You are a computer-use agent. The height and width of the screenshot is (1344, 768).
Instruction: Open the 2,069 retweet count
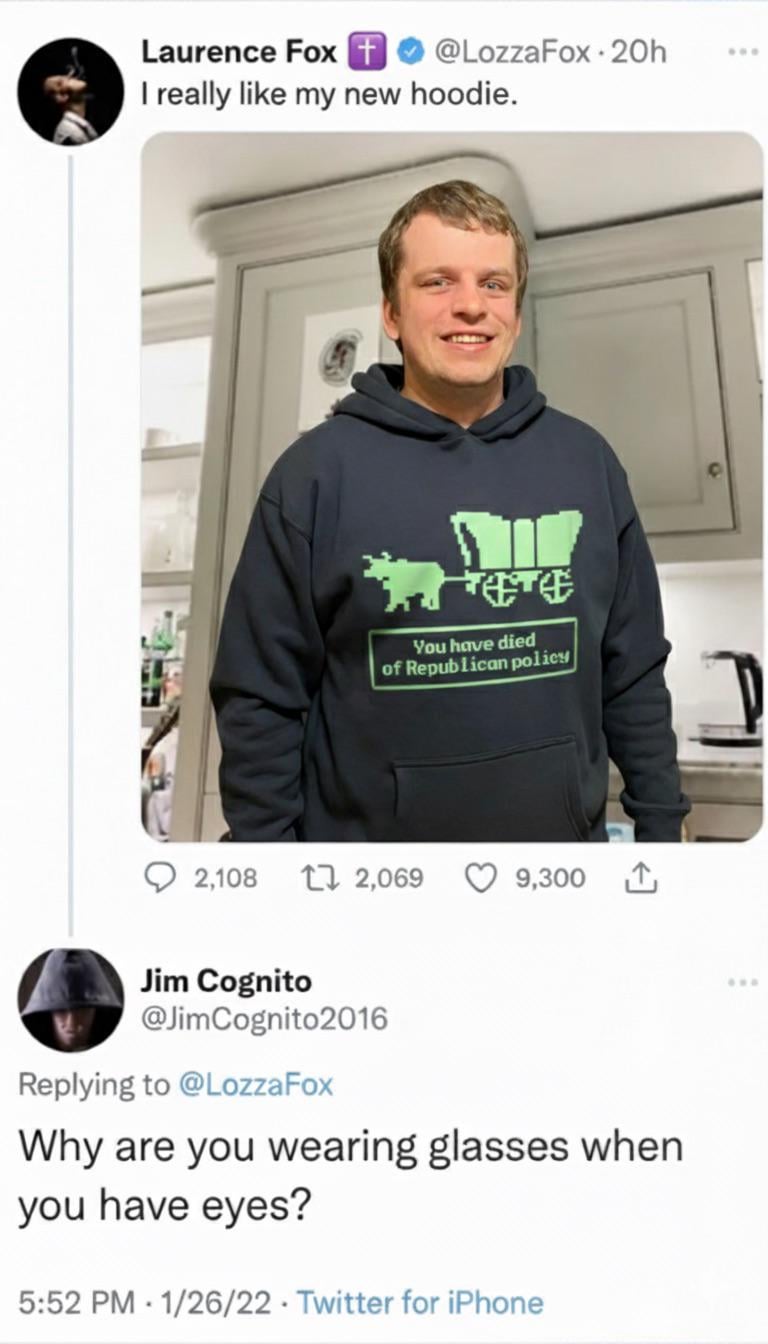pos(389,878)
